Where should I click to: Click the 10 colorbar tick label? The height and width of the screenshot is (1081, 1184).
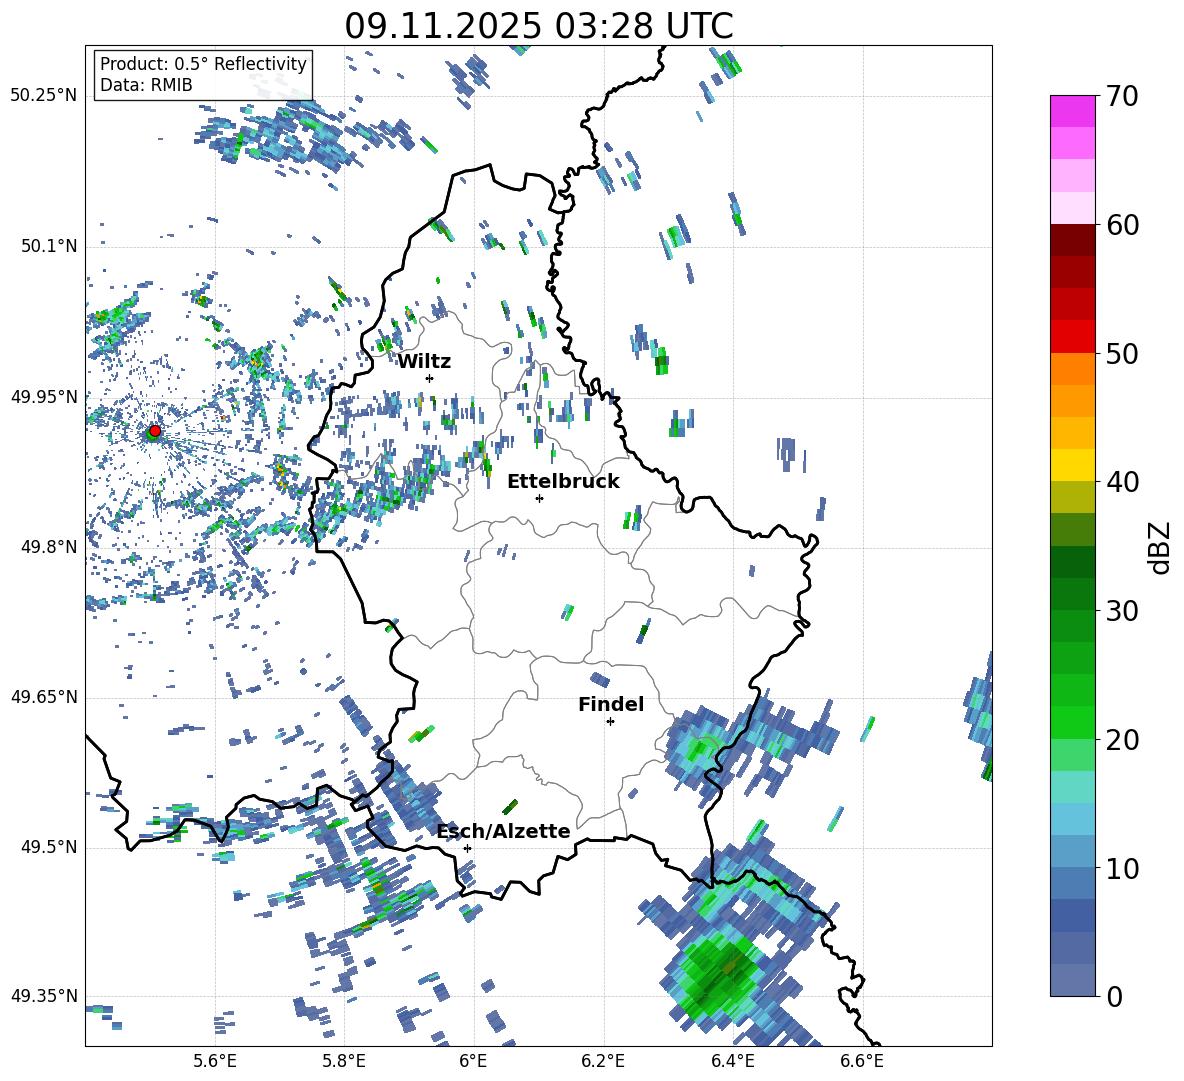tap(1122, 868)
